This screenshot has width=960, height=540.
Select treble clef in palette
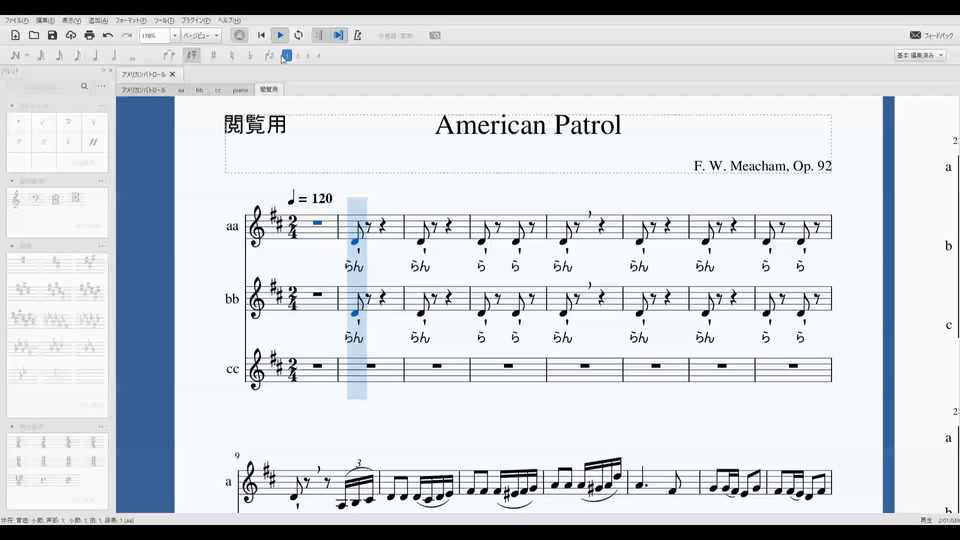point(16,198)
